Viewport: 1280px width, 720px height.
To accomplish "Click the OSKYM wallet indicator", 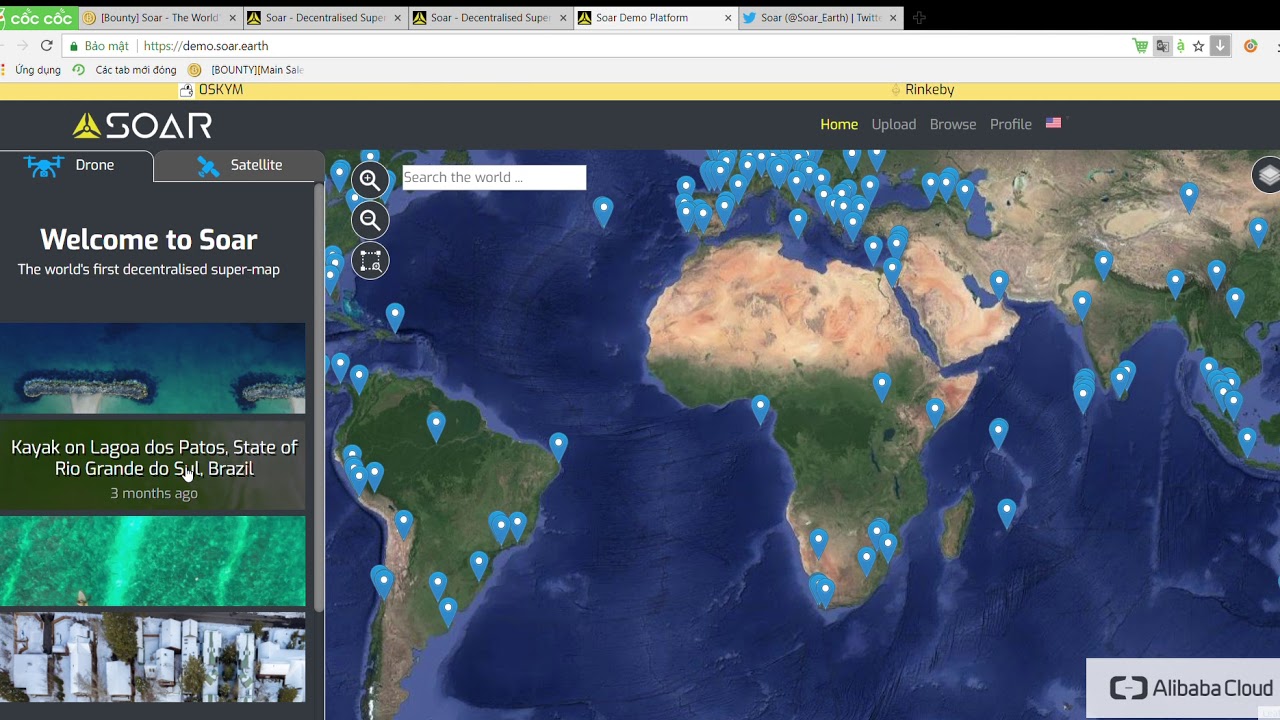I will click(x=212, y=90).
